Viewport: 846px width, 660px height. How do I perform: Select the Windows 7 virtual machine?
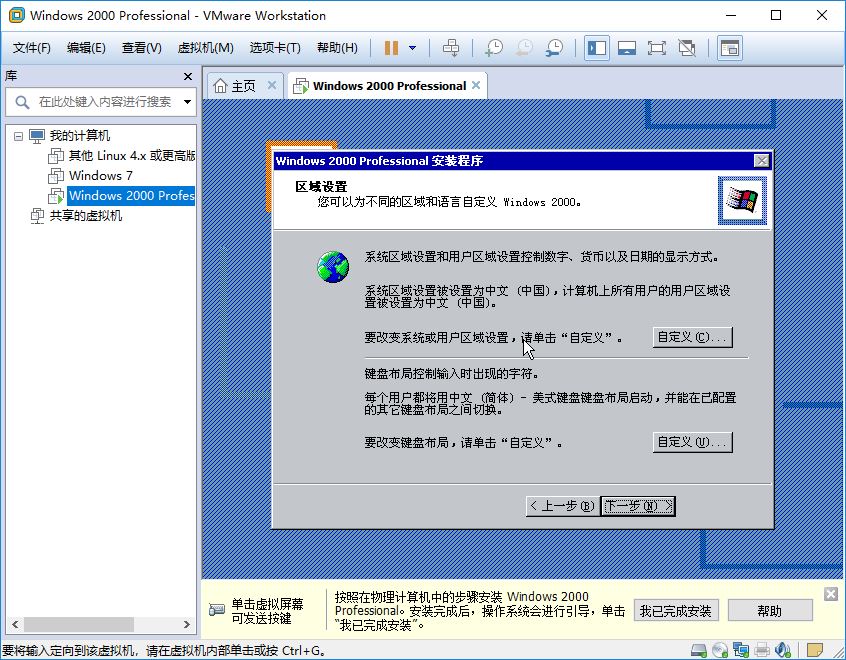(100, 176)
